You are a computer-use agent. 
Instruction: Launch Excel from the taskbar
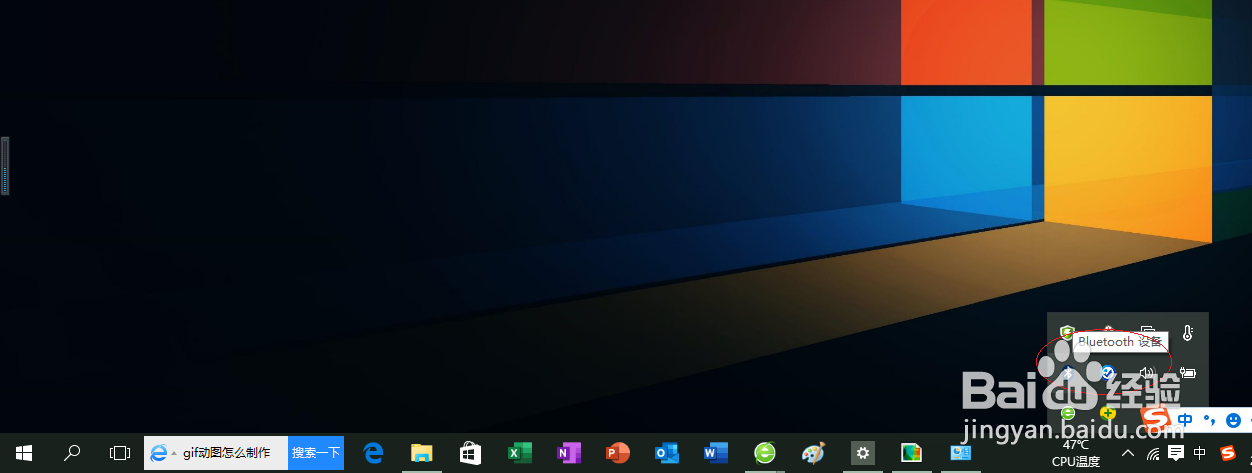coord(519,453)
